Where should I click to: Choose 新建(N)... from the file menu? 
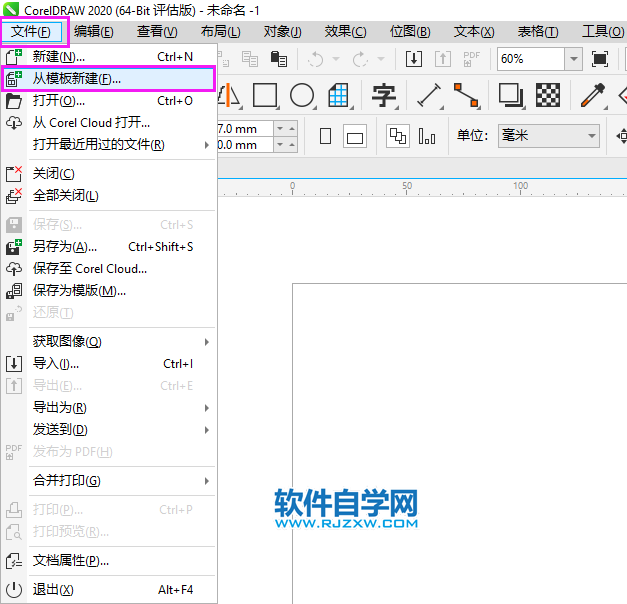pos(109,57)
